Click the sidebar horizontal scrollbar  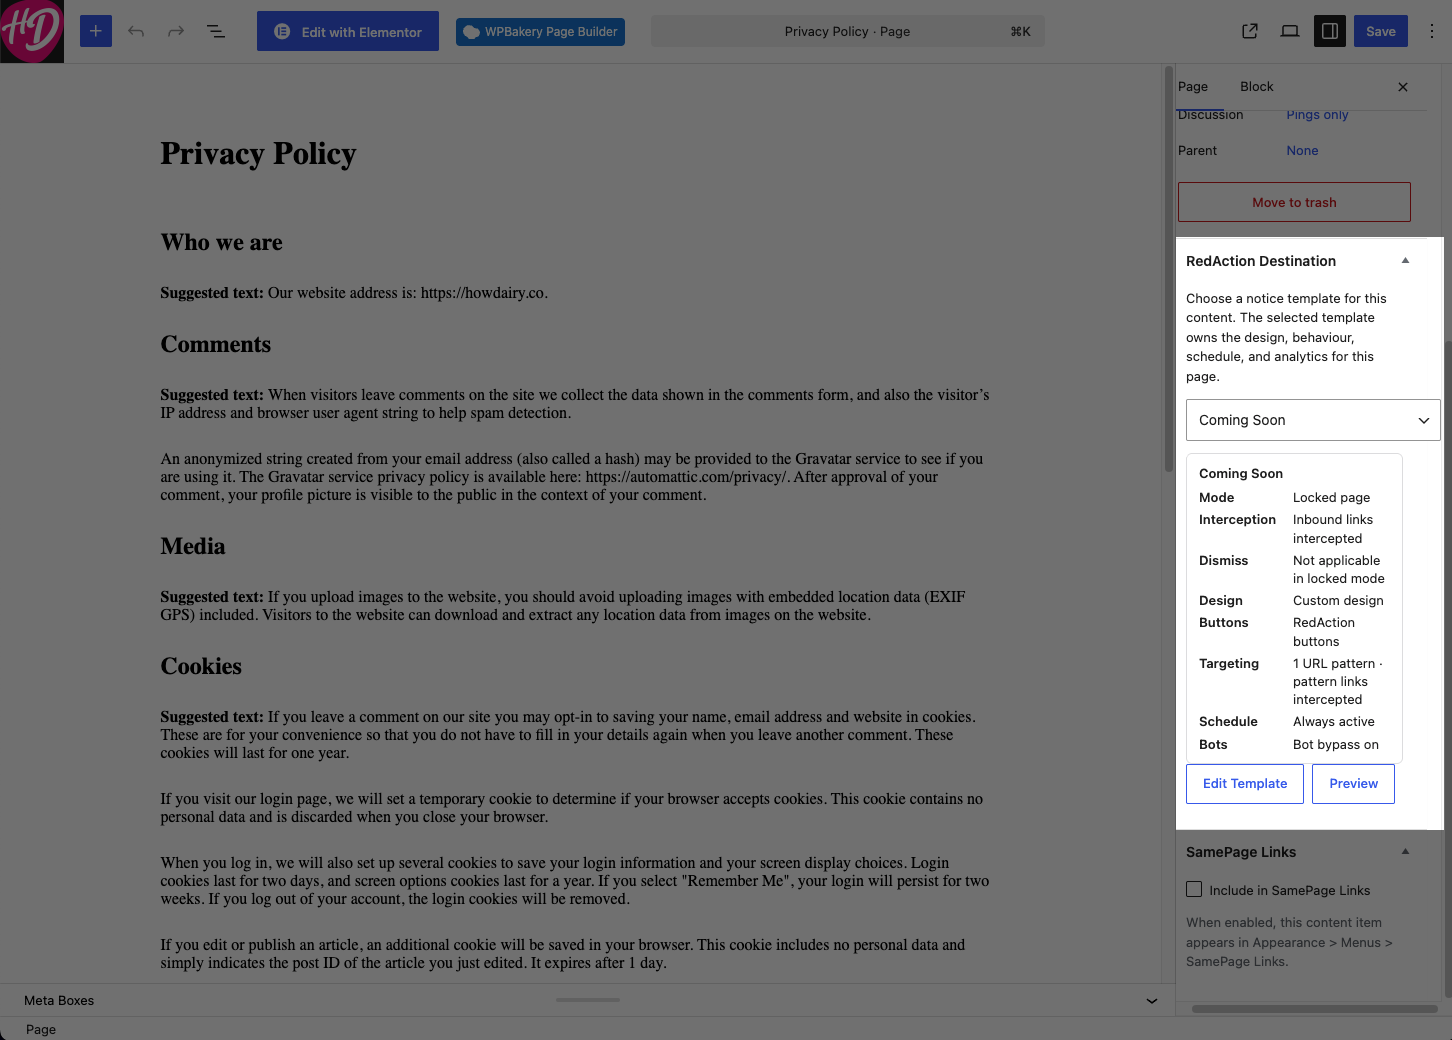1314,1009
